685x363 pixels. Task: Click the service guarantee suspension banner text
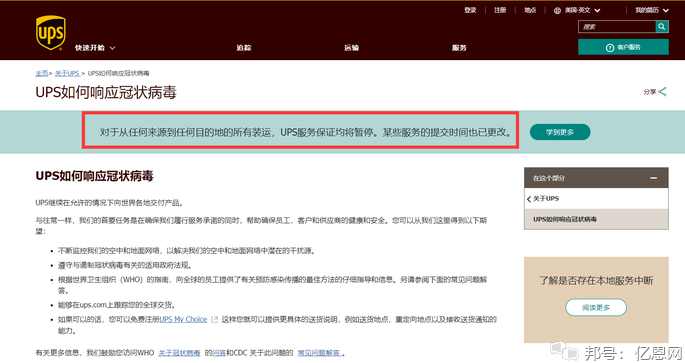click(x=306, y=132)
